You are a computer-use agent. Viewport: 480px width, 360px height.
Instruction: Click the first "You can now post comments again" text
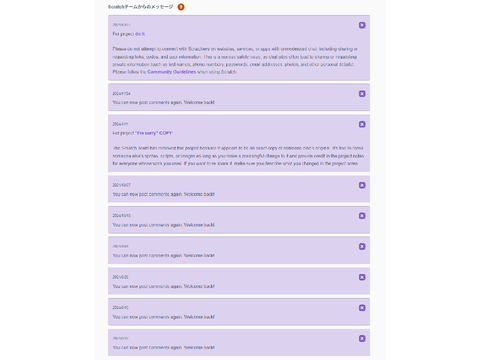pos(163,103)
